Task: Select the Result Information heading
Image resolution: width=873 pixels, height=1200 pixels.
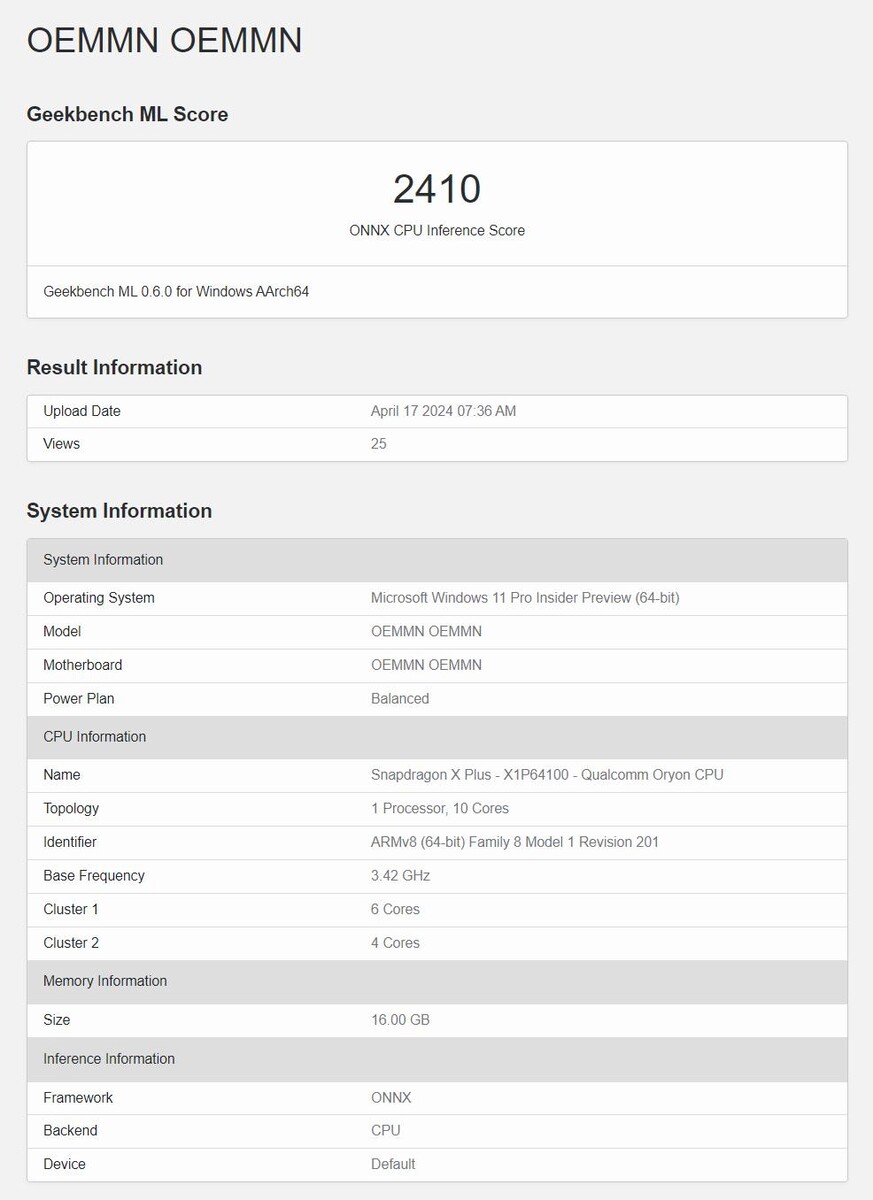Action: pyautogui.click(x=114, y=367)
